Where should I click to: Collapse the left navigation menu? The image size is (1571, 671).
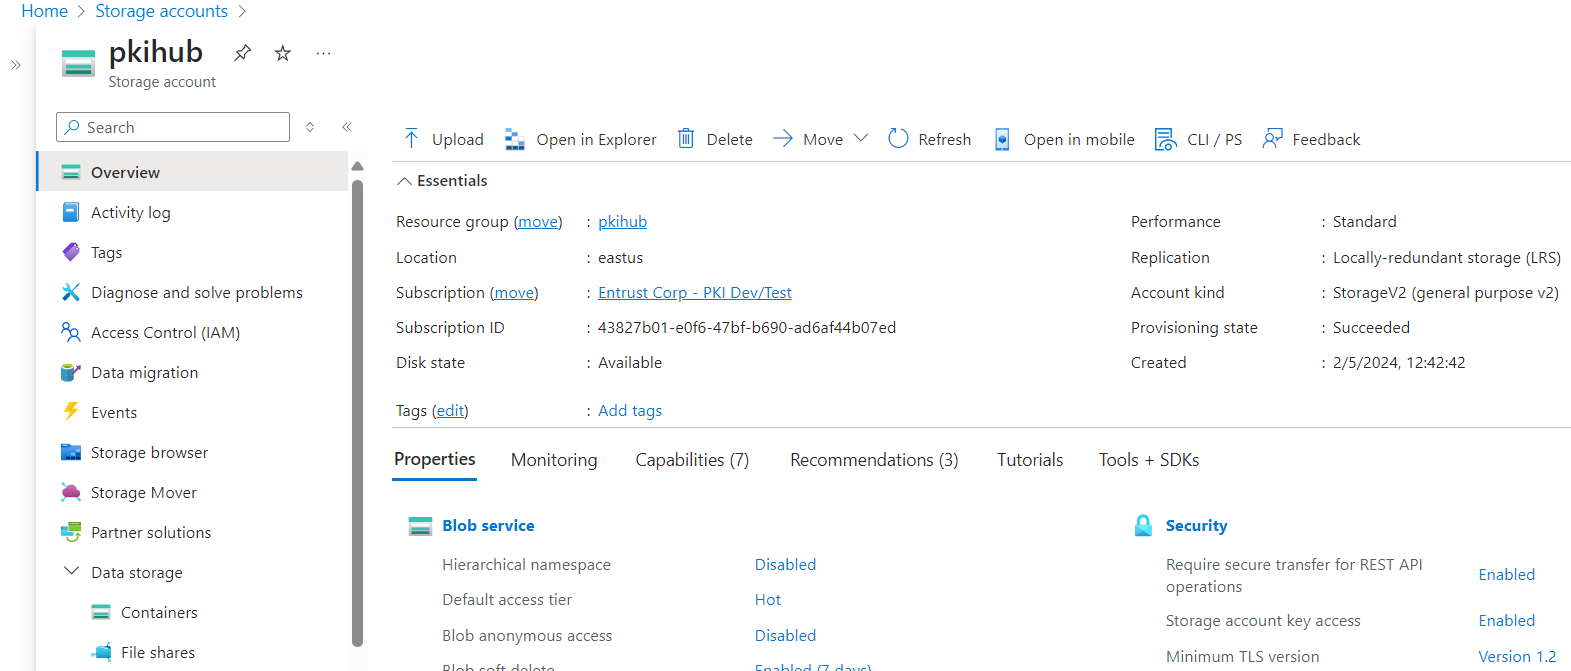pyautogui.click(x=347, y=127)
